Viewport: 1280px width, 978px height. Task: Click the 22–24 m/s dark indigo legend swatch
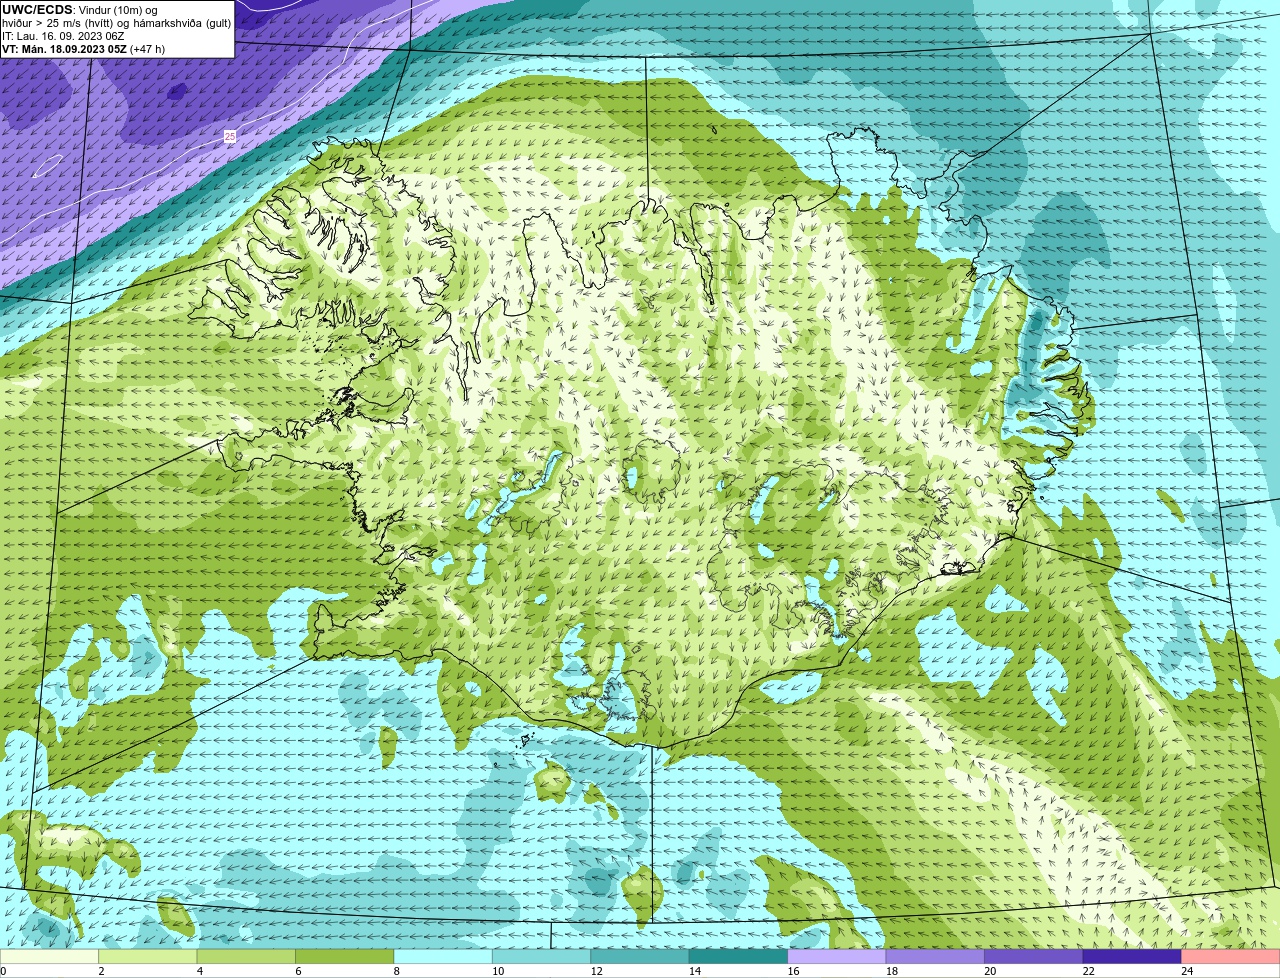coord(1132,956)
